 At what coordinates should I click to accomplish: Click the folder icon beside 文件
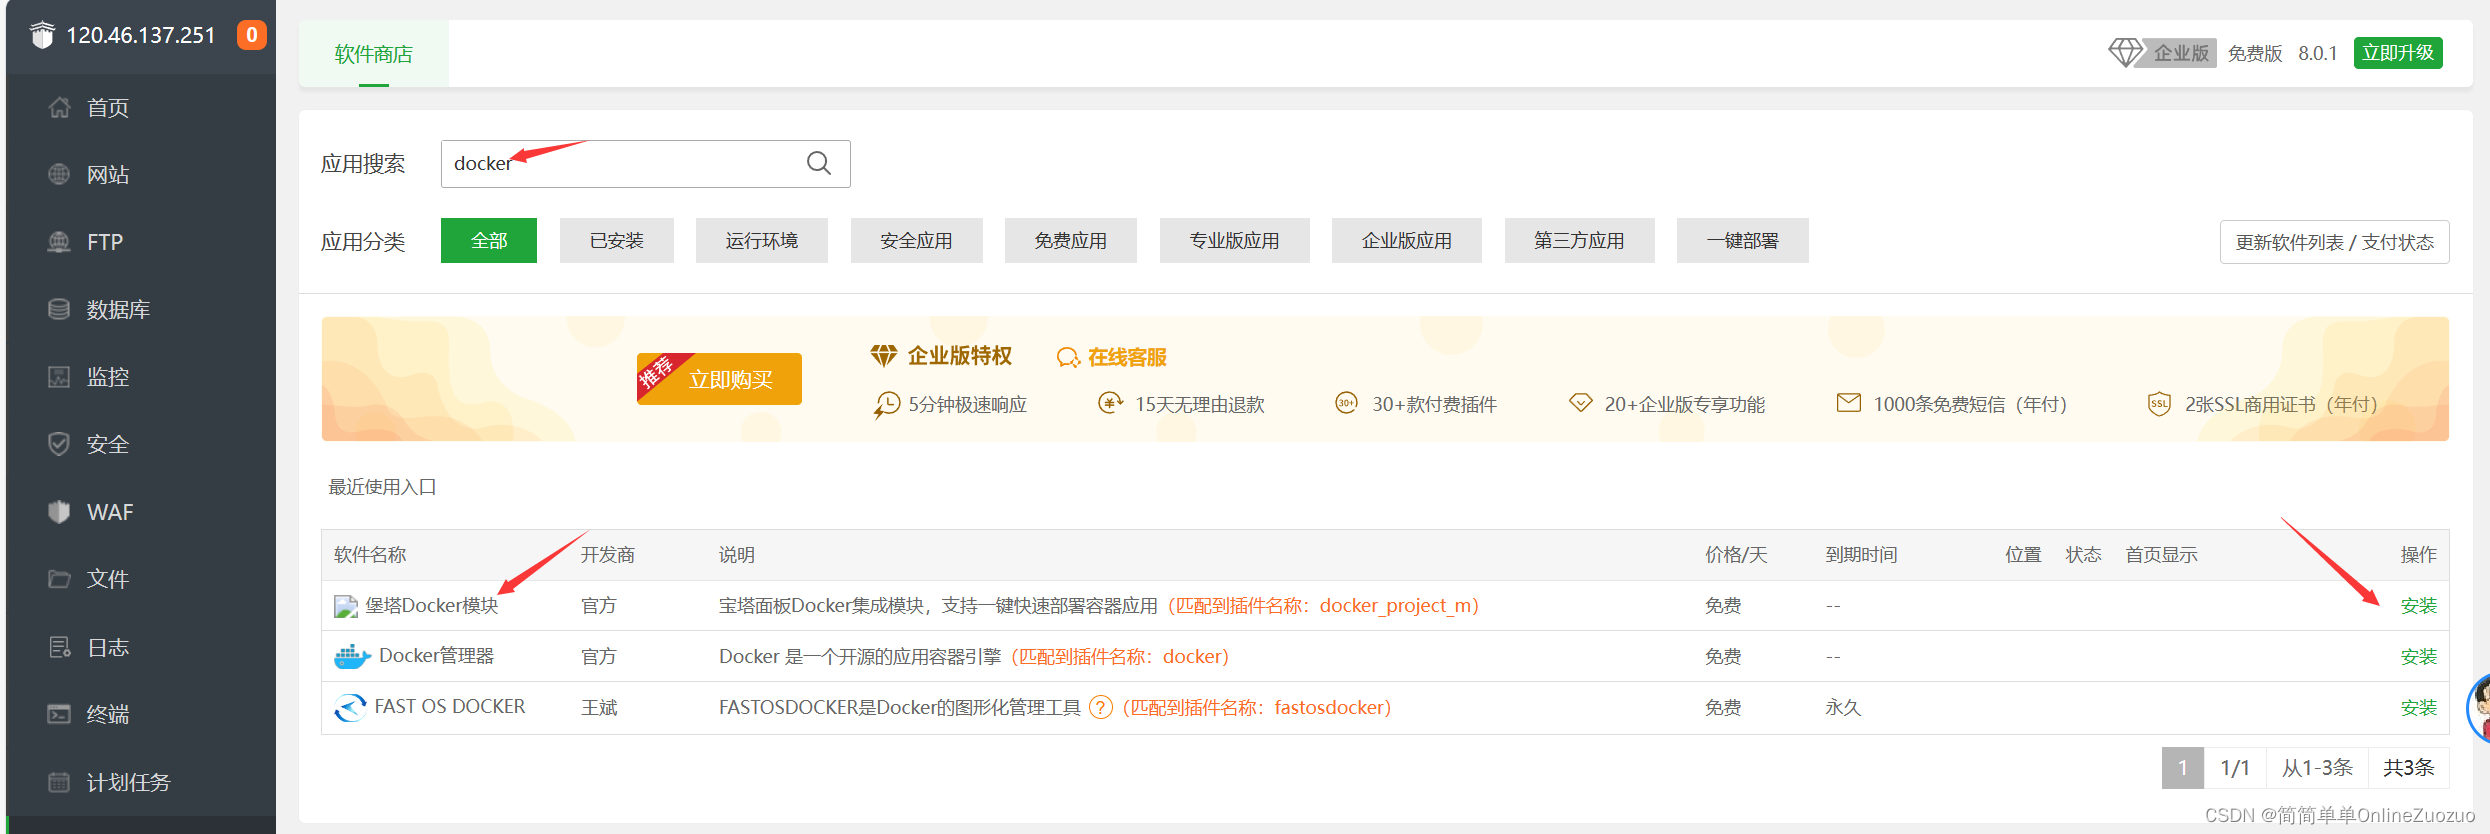[x=59, y=578]
